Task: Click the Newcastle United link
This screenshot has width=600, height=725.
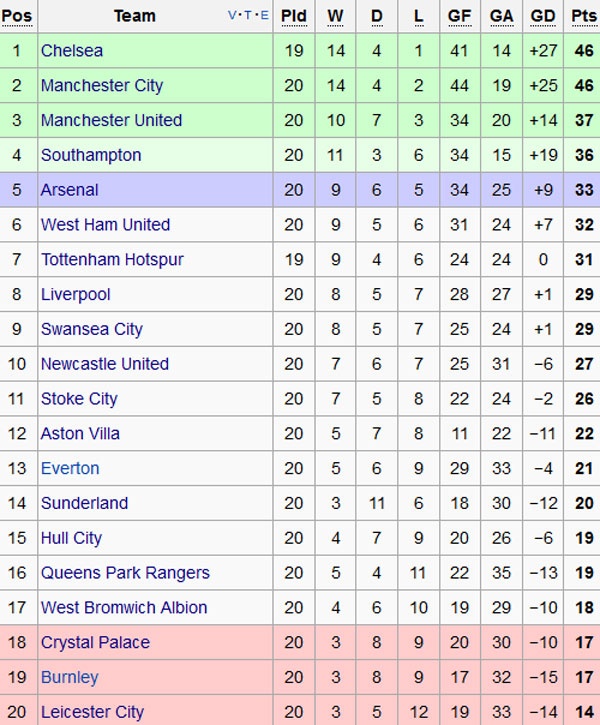Action: [105, 364]
